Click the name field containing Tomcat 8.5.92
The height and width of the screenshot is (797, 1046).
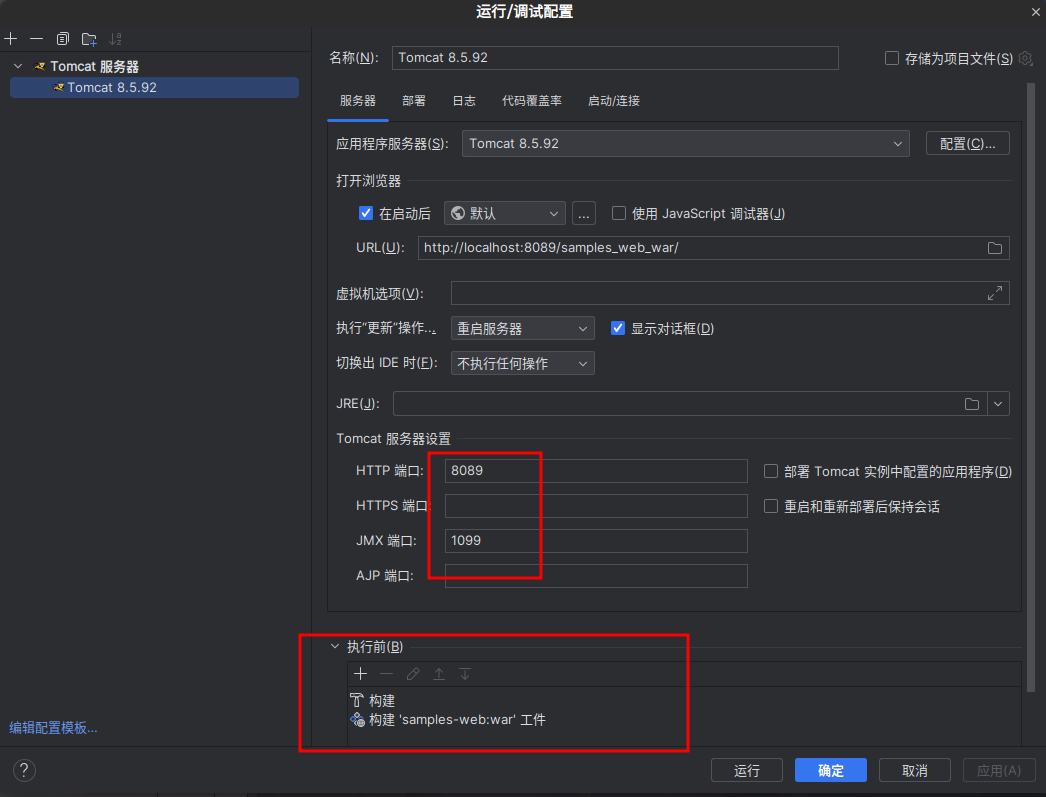point(615,58)
